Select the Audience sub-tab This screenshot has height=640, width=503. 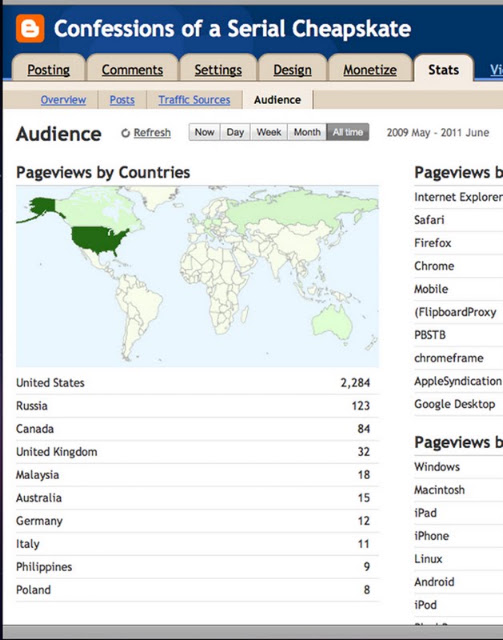pyautogui.click(x=278, y=100)
